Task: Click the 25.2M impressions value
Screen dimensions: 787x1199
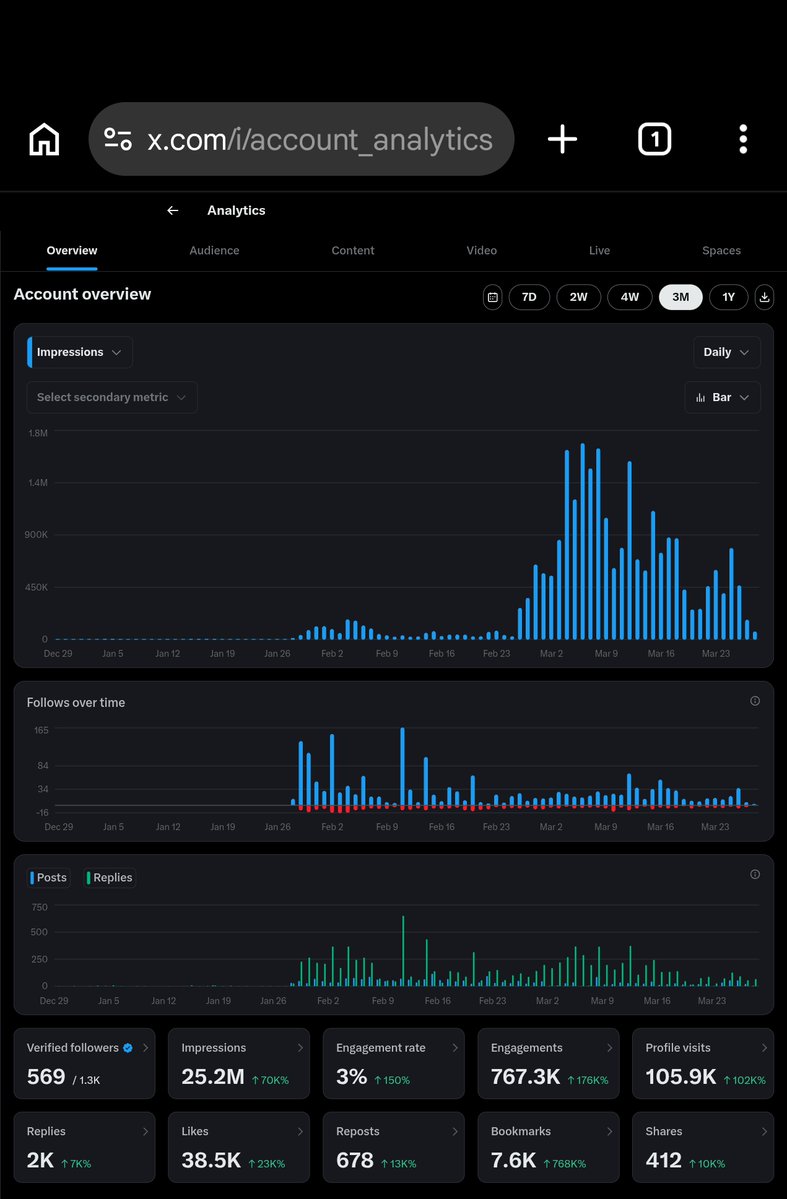Action: point(213,1077)
